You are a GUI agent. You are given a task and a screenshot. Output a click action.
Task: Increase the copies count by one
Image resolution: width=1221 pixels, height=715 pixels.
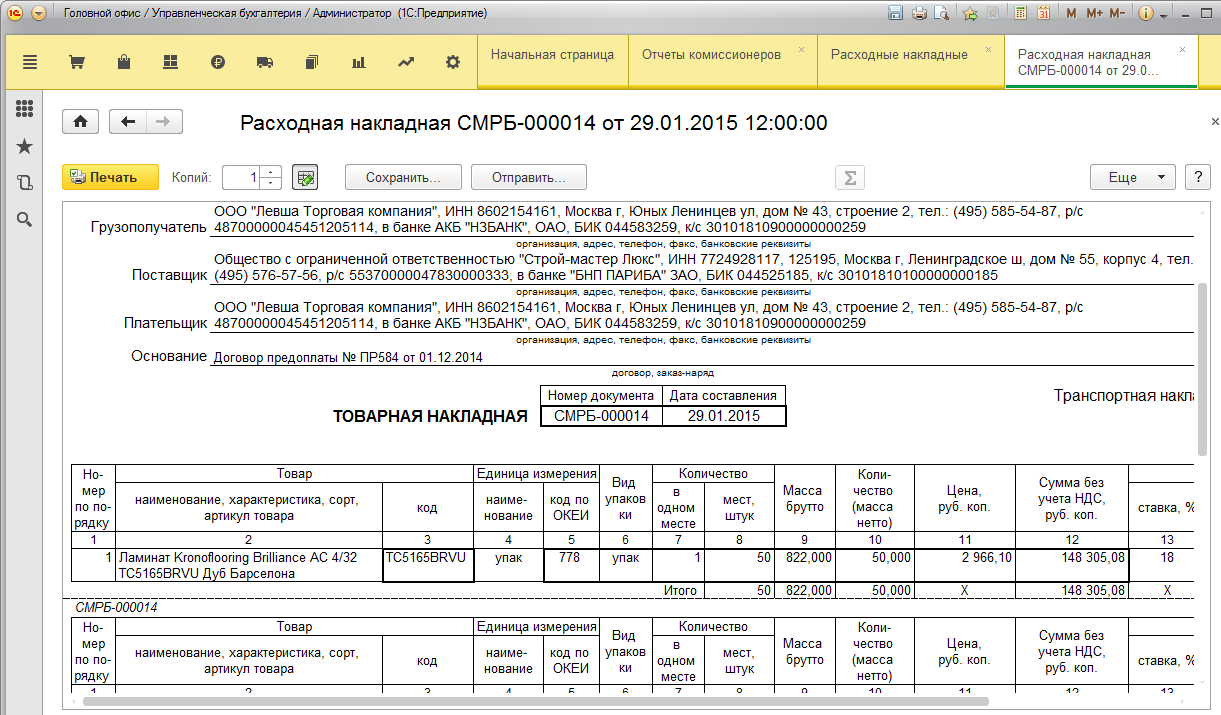[272, 171]
